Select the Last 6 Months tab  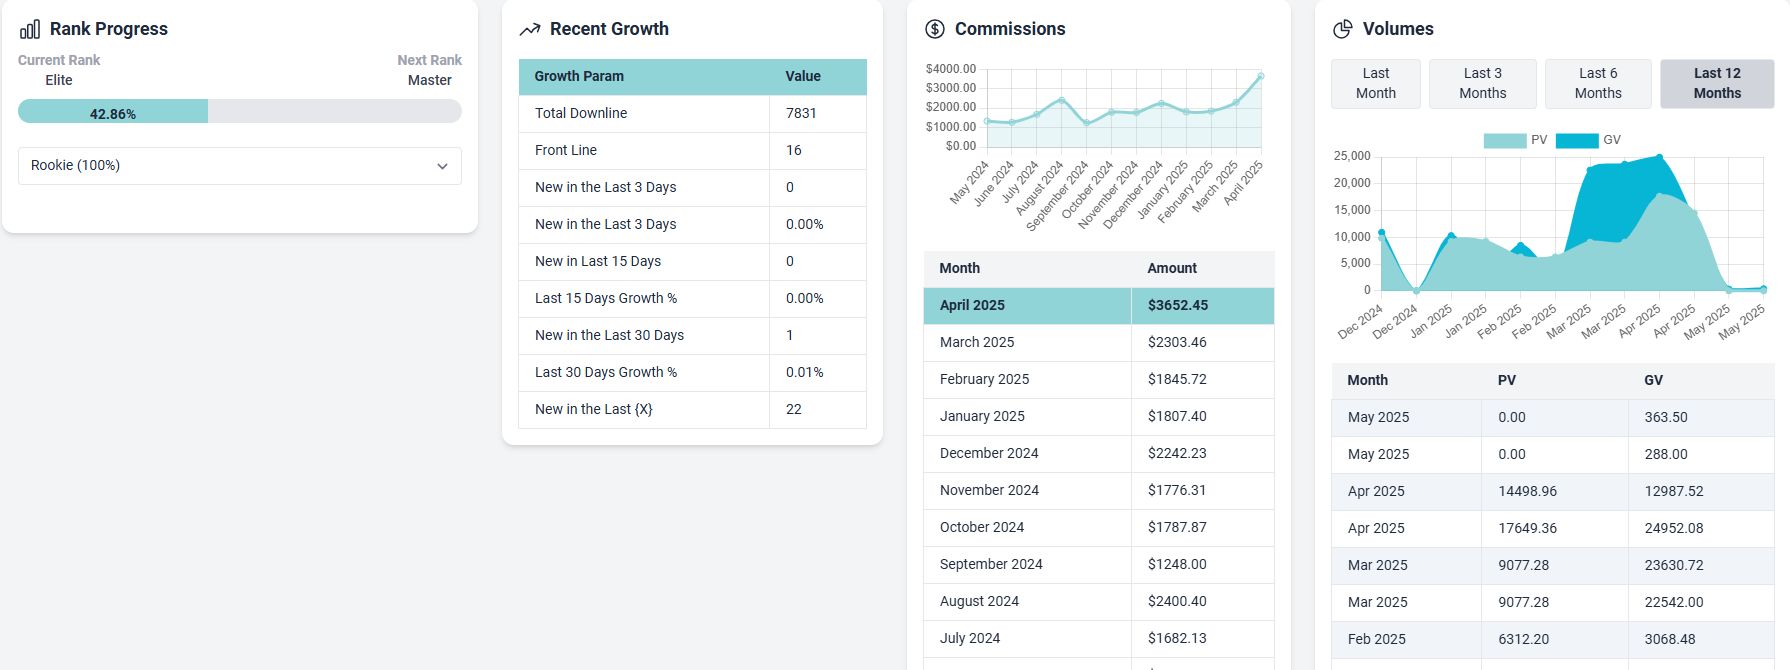(1597, 83)
